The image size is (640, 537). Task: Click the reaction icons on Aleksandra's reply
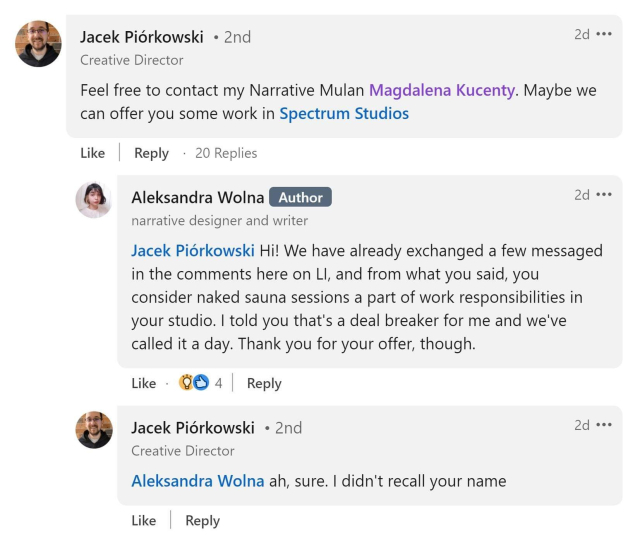194,383
